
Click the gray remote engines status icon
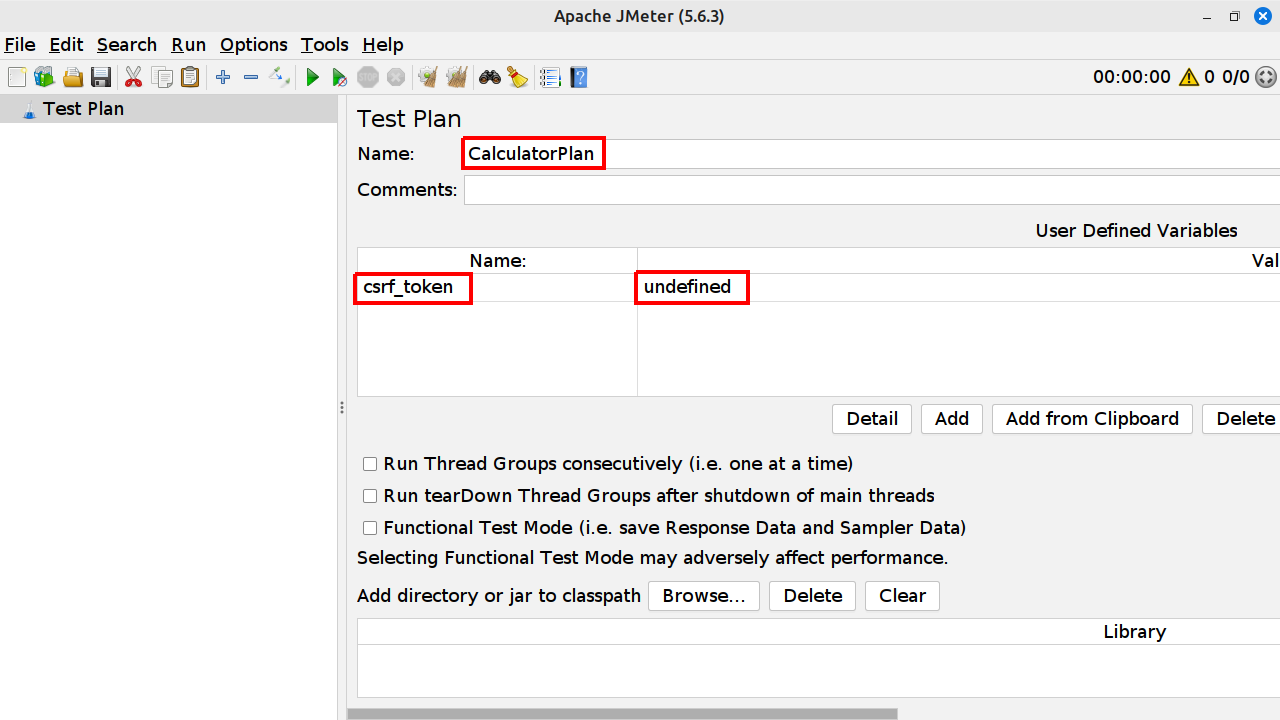coord(1266,77)
